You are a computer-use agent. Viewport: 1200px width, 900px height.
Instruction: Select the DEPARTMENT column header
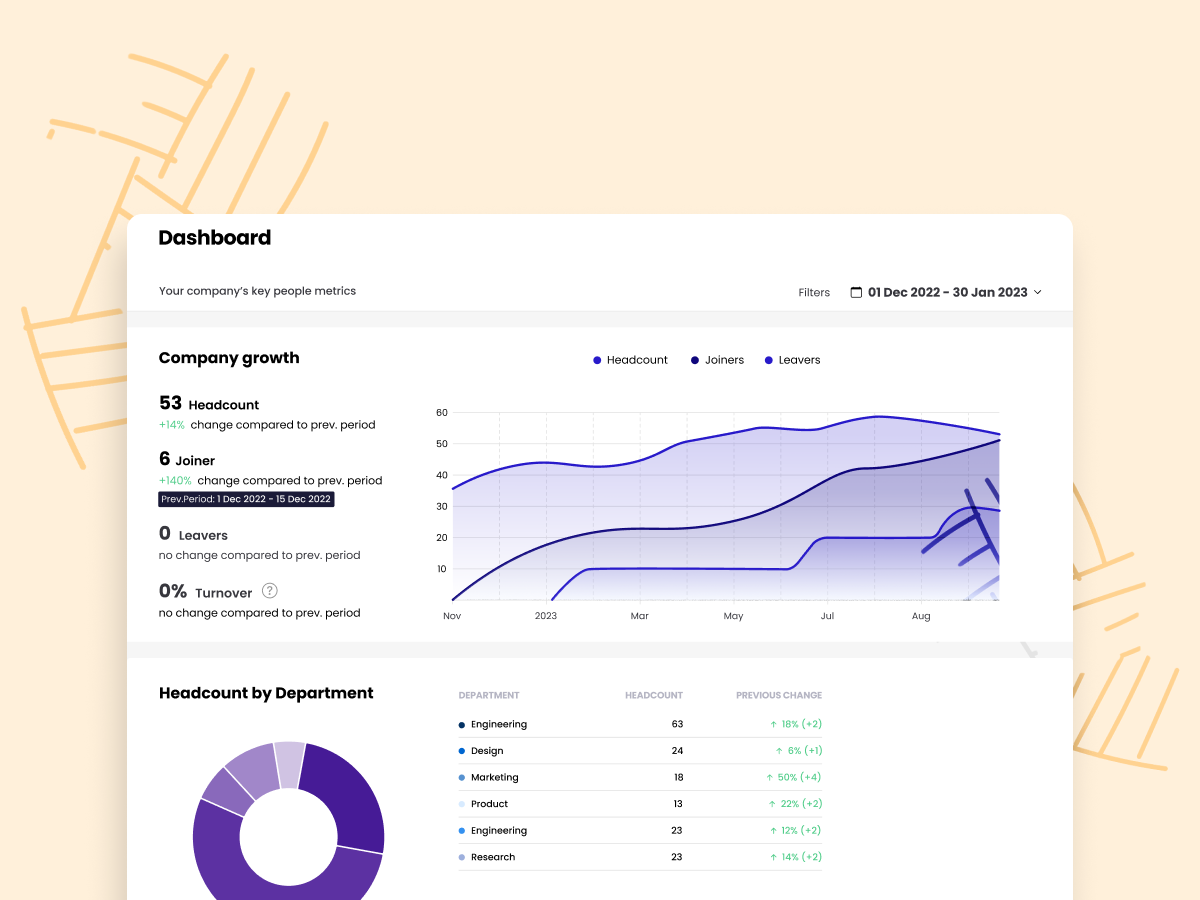[489, 695]
